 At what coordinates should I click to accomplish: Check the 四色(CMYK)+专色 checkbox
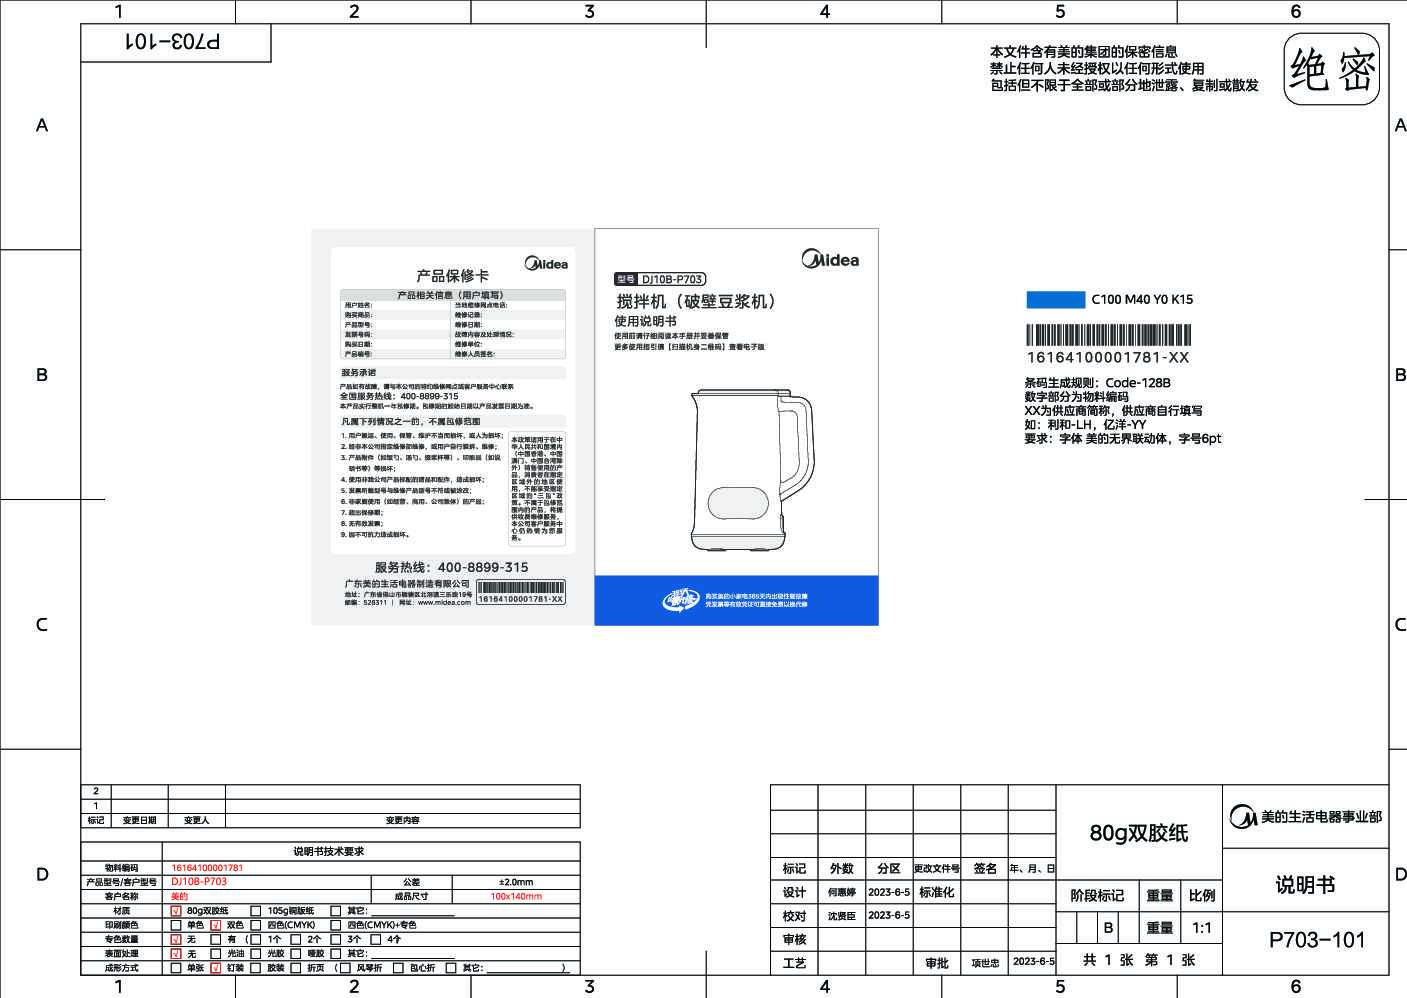click(x=336, y=925)
